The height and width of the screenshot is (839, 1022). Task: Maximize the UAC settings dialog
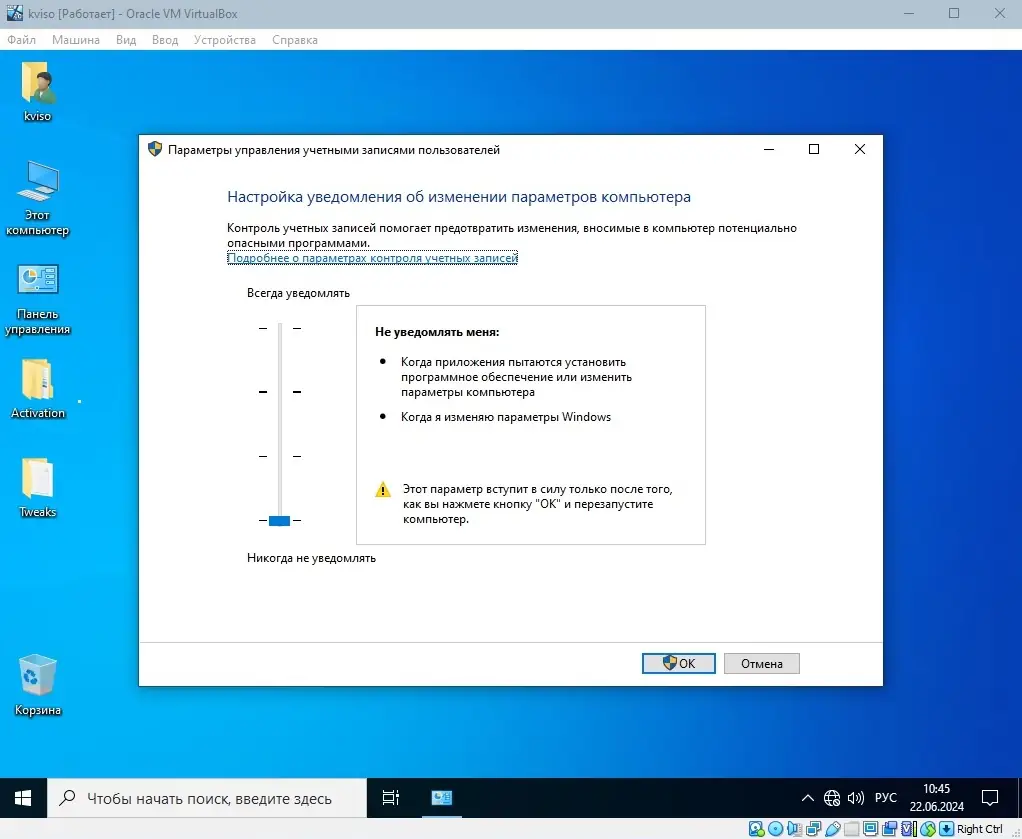click(x=814, y=149)
